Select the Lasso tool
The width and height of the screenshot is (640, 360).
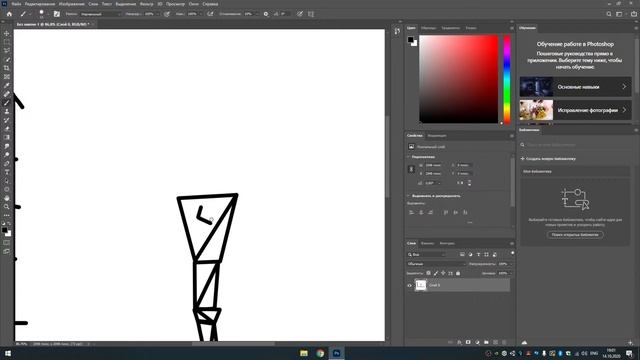pyautogui.click(x=7, y=51)
